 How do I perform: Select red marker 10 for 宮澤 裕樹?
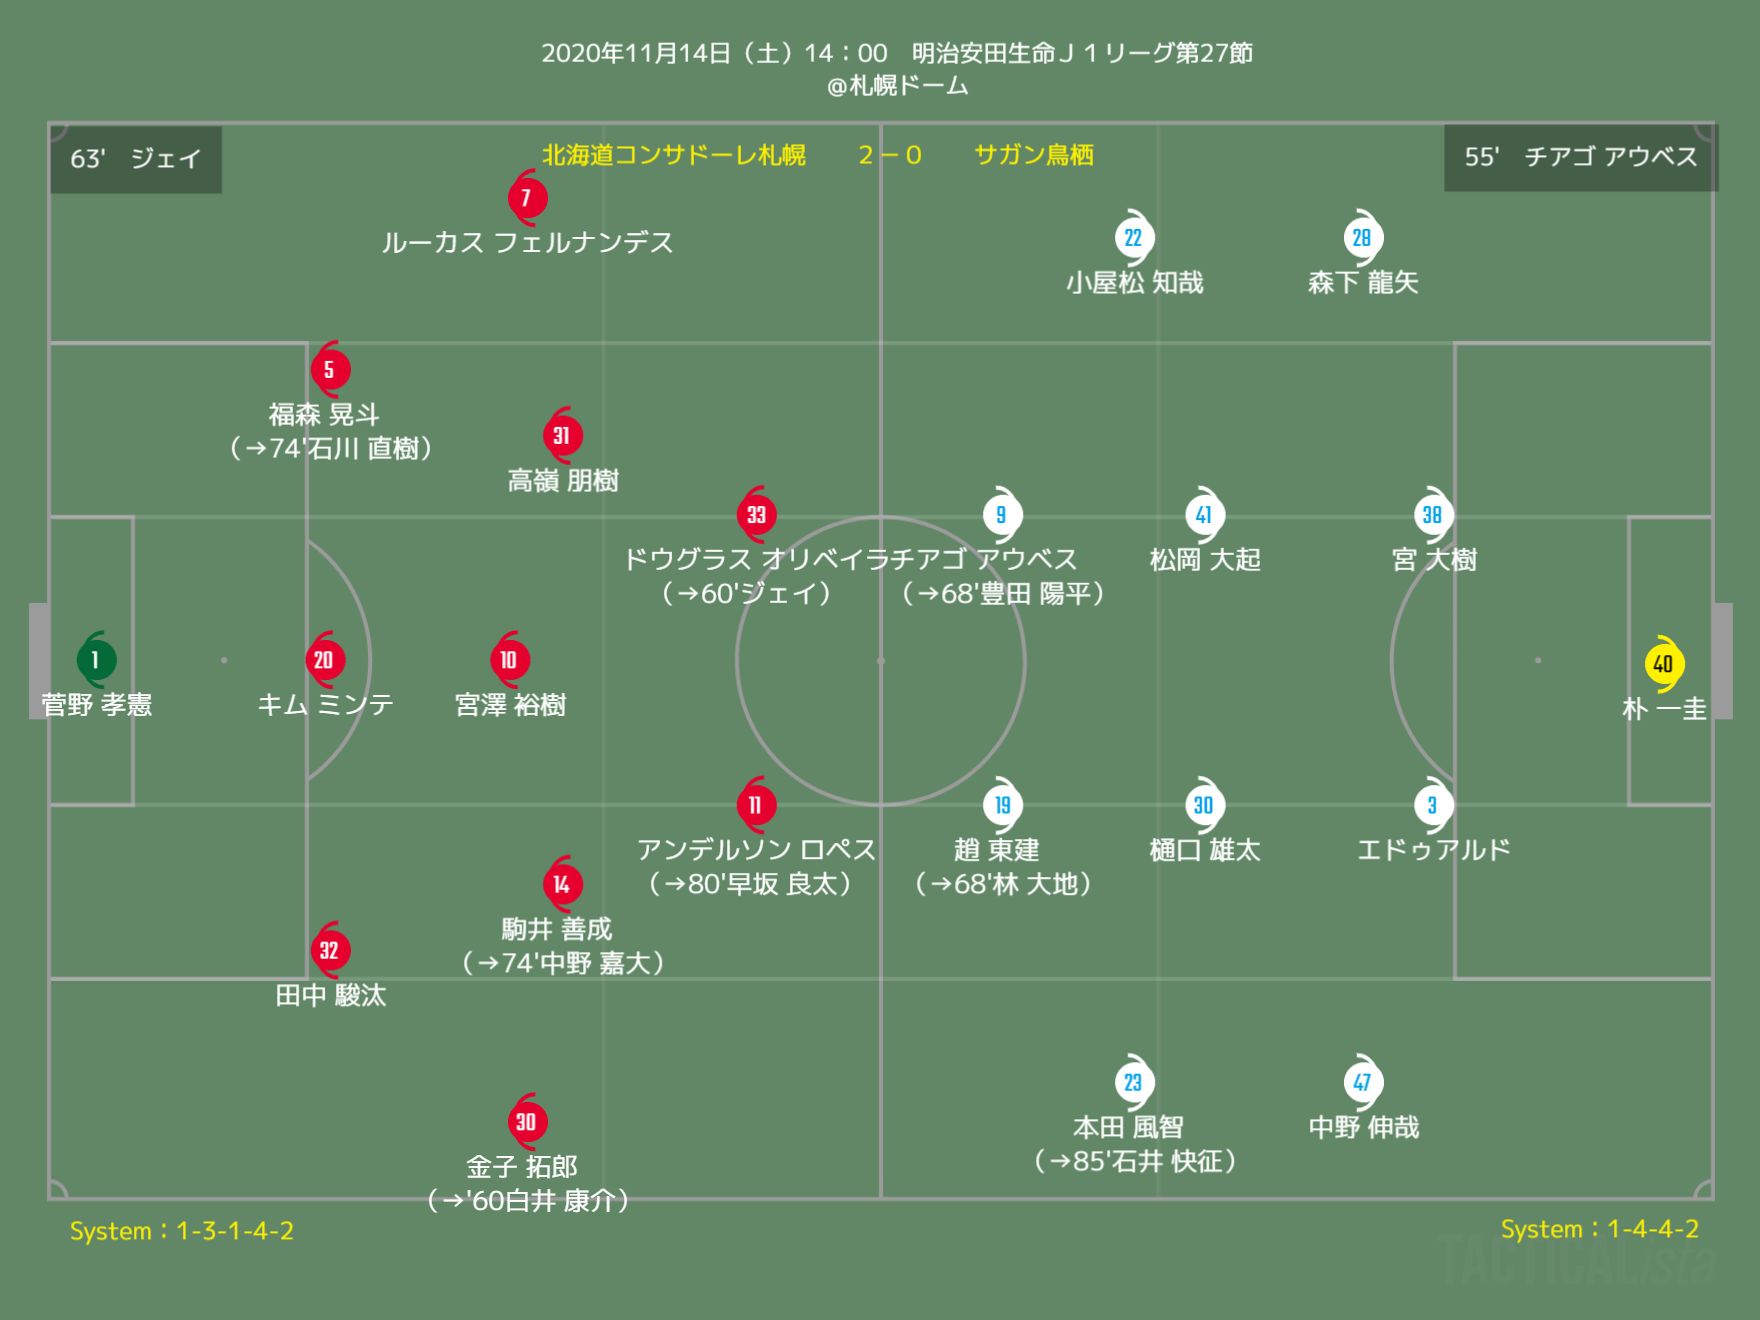(x=510, y=659)
